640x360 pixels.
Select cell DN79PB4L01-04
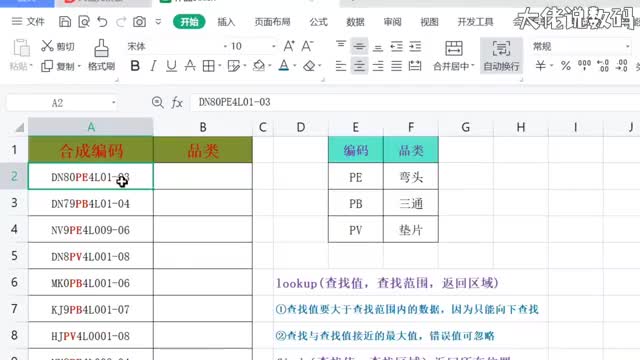pyautogui.click(x=91, y=203)
